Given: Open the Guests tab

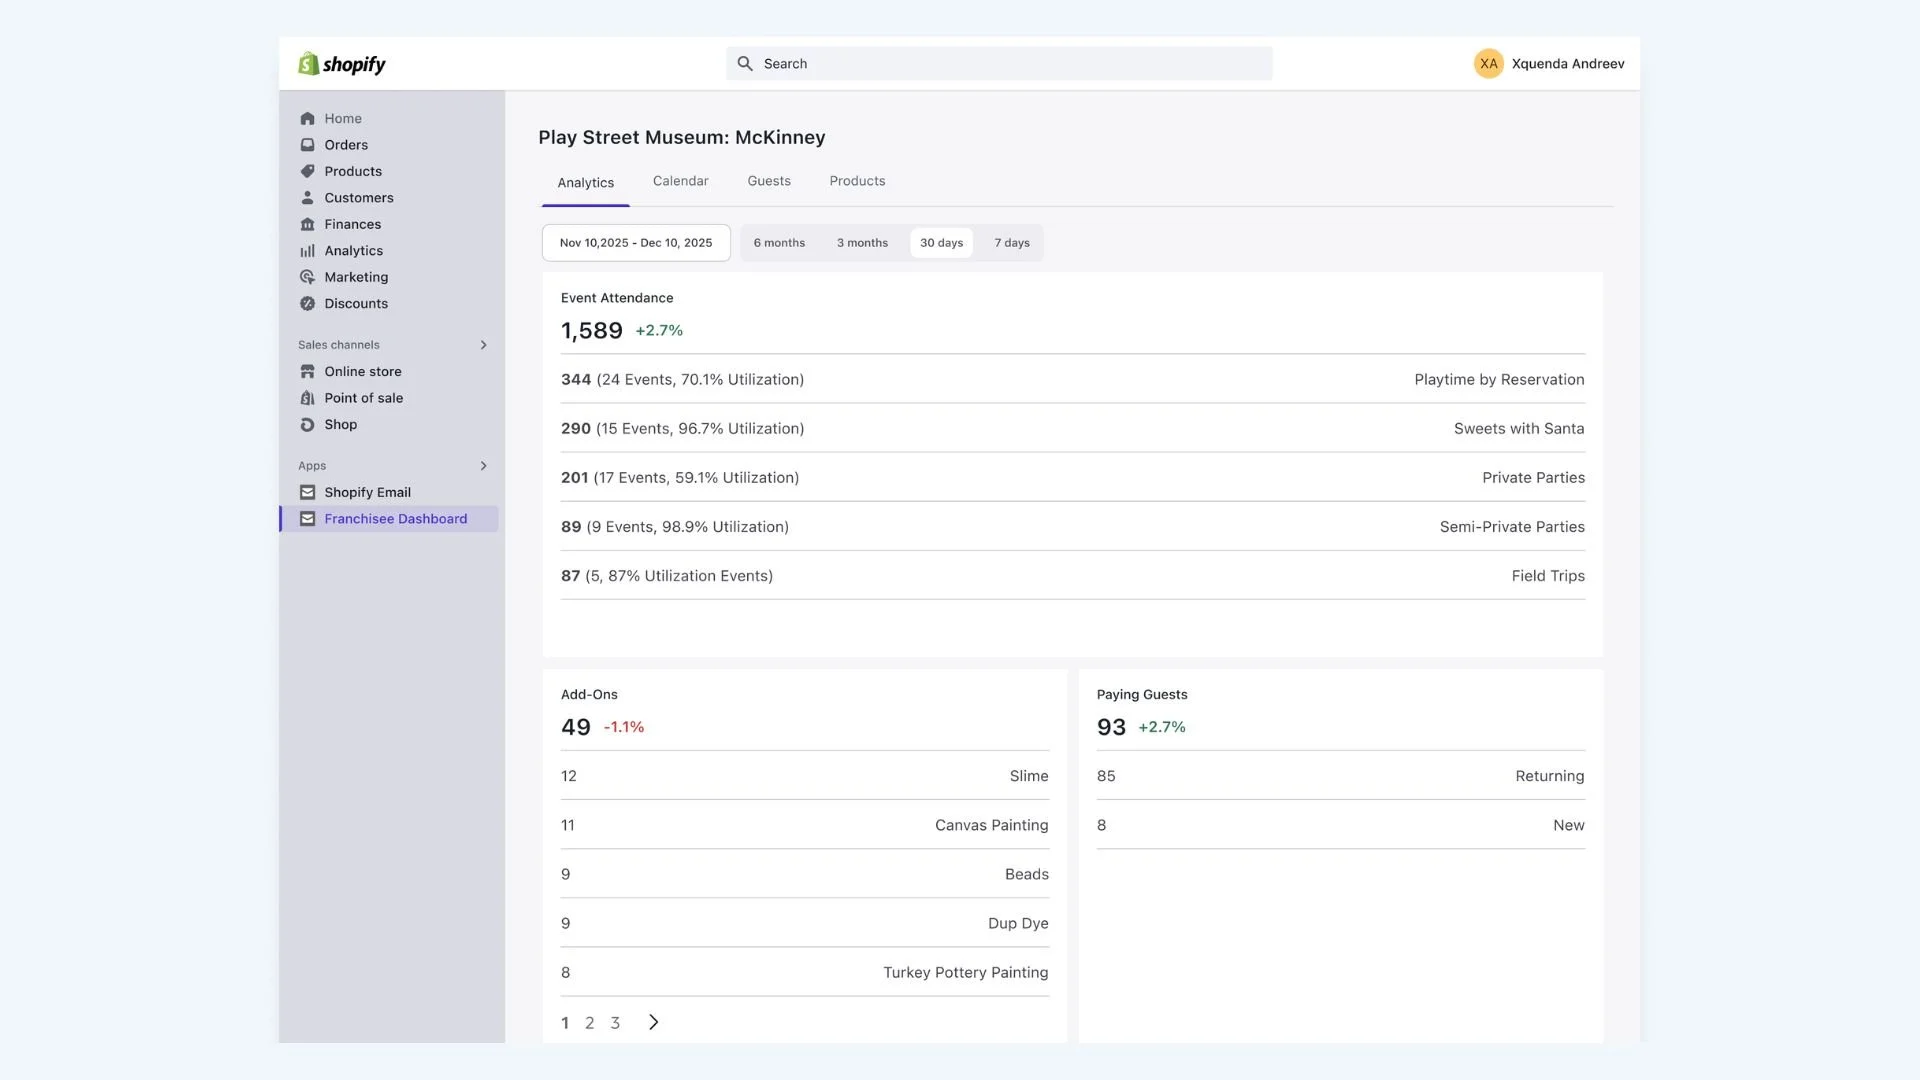Looking at the screenshot, I should coord(768,181).
